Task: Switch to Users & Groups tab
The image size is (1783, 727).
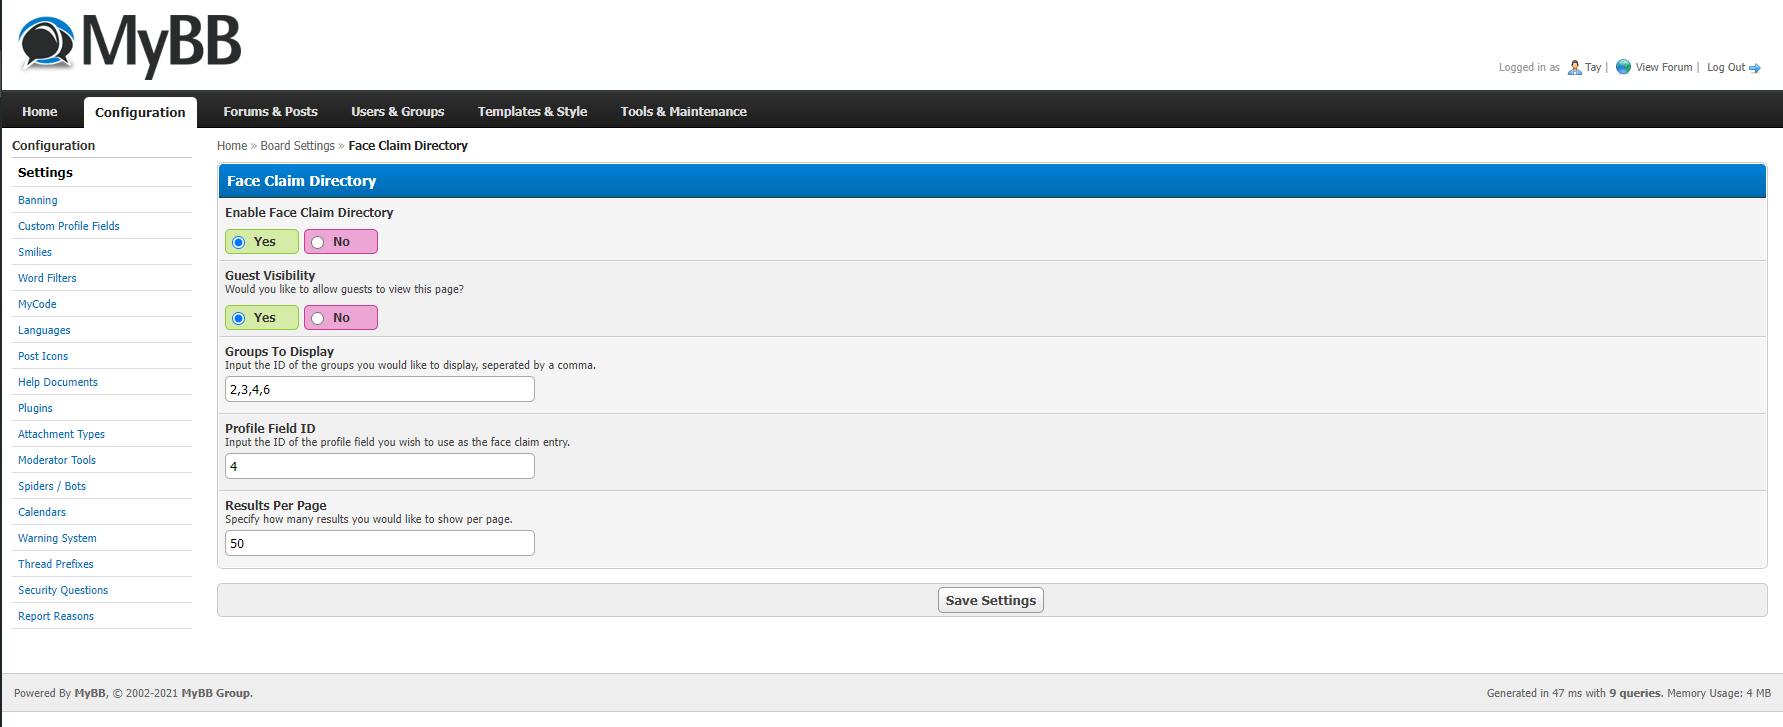Action: pyautogui.click(x=397, y=112)
